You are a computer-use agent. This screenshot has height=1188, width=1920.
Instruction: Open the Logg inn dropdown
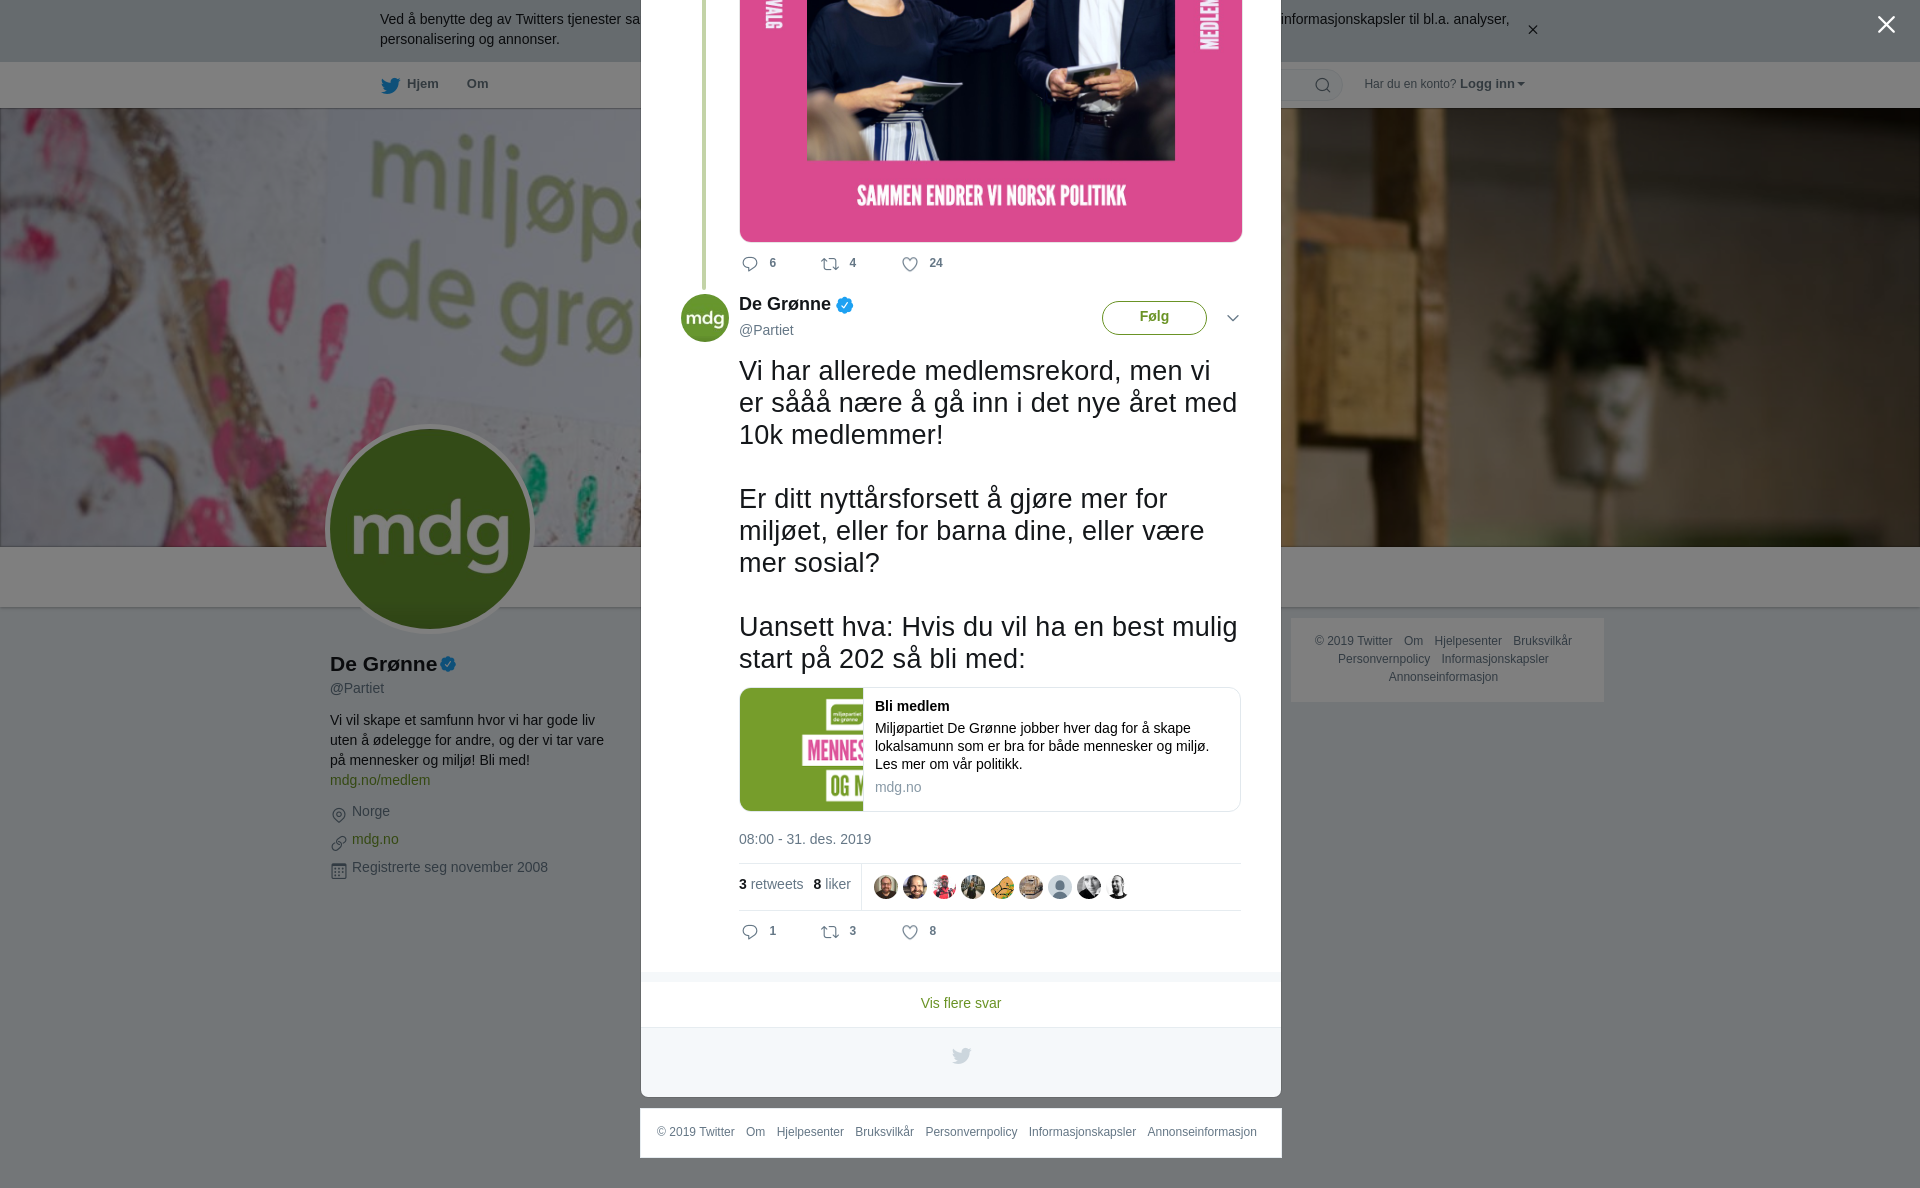[x=1492, y=84]
